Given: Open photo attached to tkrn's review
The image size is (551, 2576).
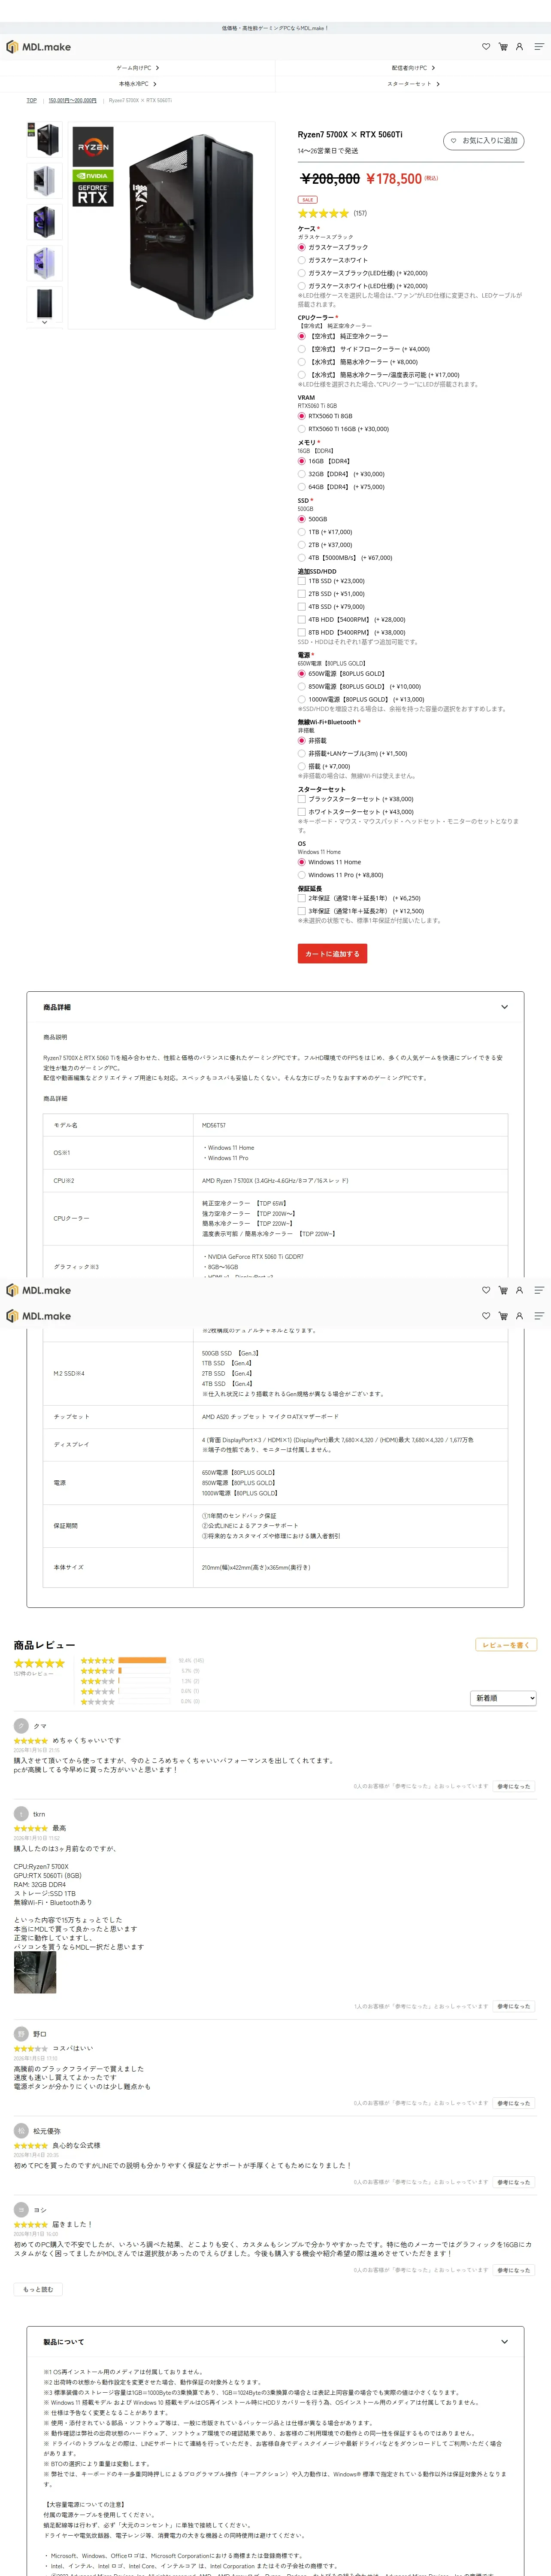Looking at the screenshot, I should point(35,1972).
